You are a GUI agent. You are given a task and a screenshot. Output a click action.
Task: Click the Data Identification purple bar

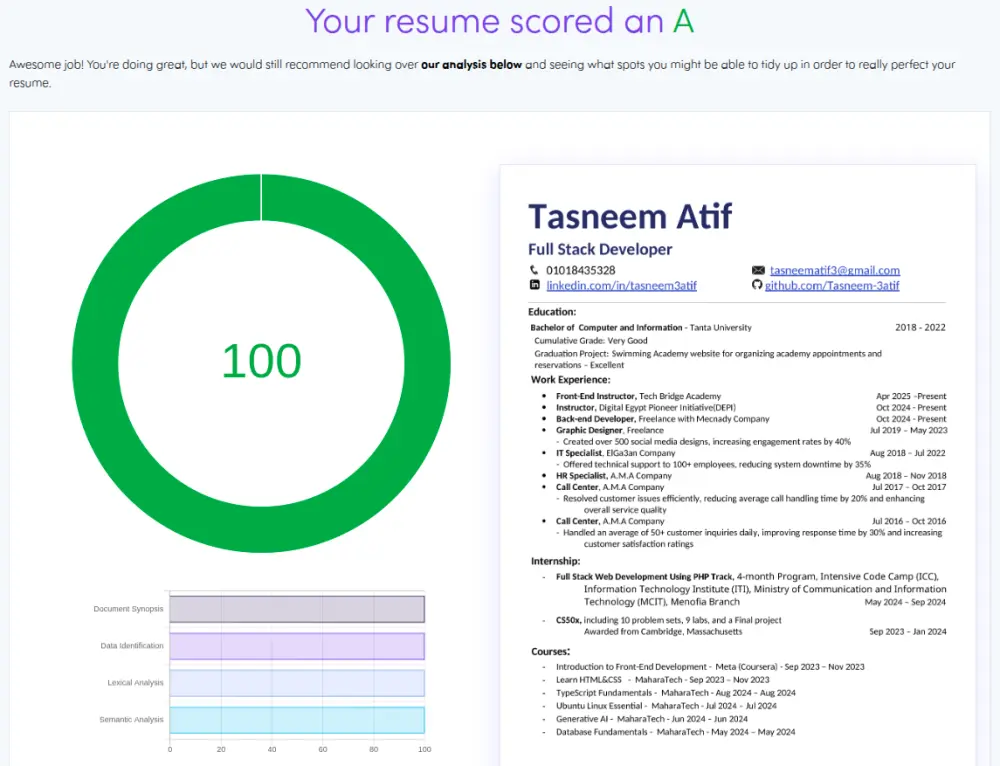297,645
